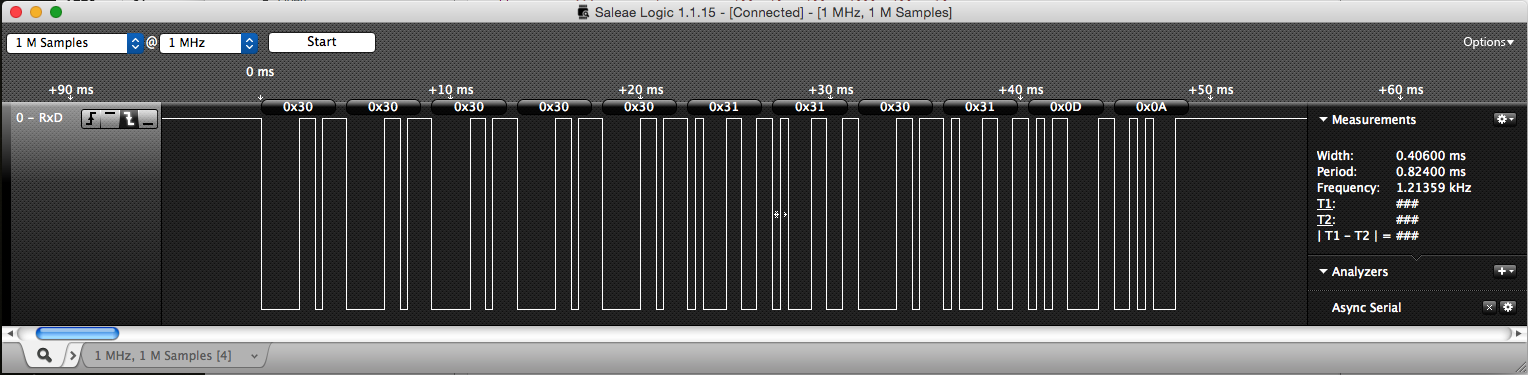Image resolution: width=1528 pixels, height=375 pixels.
Task: Click the magnifier search tab icon
Action: pyautogui.click(x=44, y=355)
